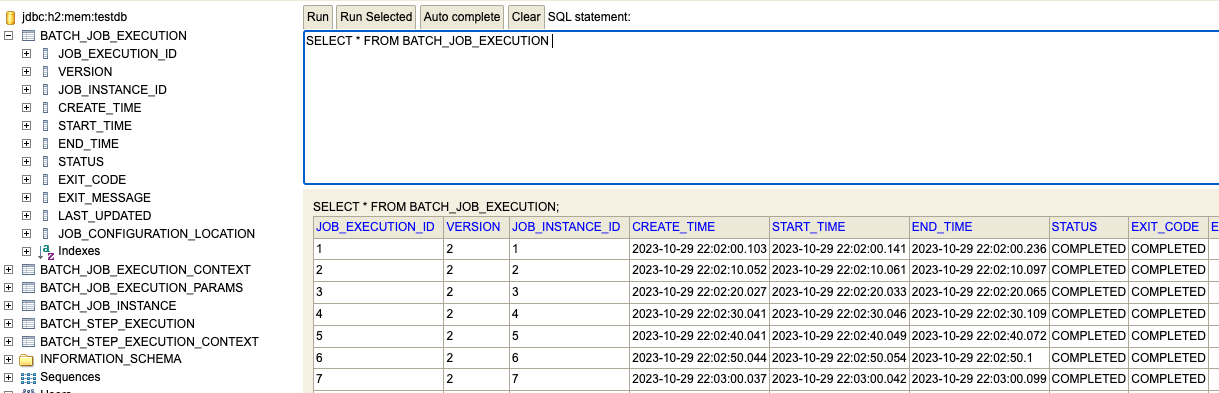Click cell 2023-10-29 22:02:00.103

[x=699, y=249]
